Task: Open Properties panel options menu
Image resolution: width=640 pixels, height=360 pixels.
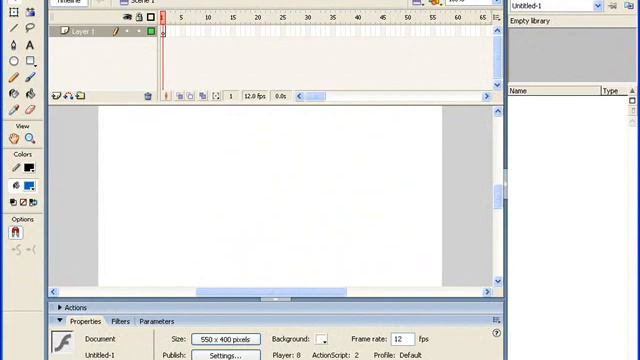Action: (496, 320)
